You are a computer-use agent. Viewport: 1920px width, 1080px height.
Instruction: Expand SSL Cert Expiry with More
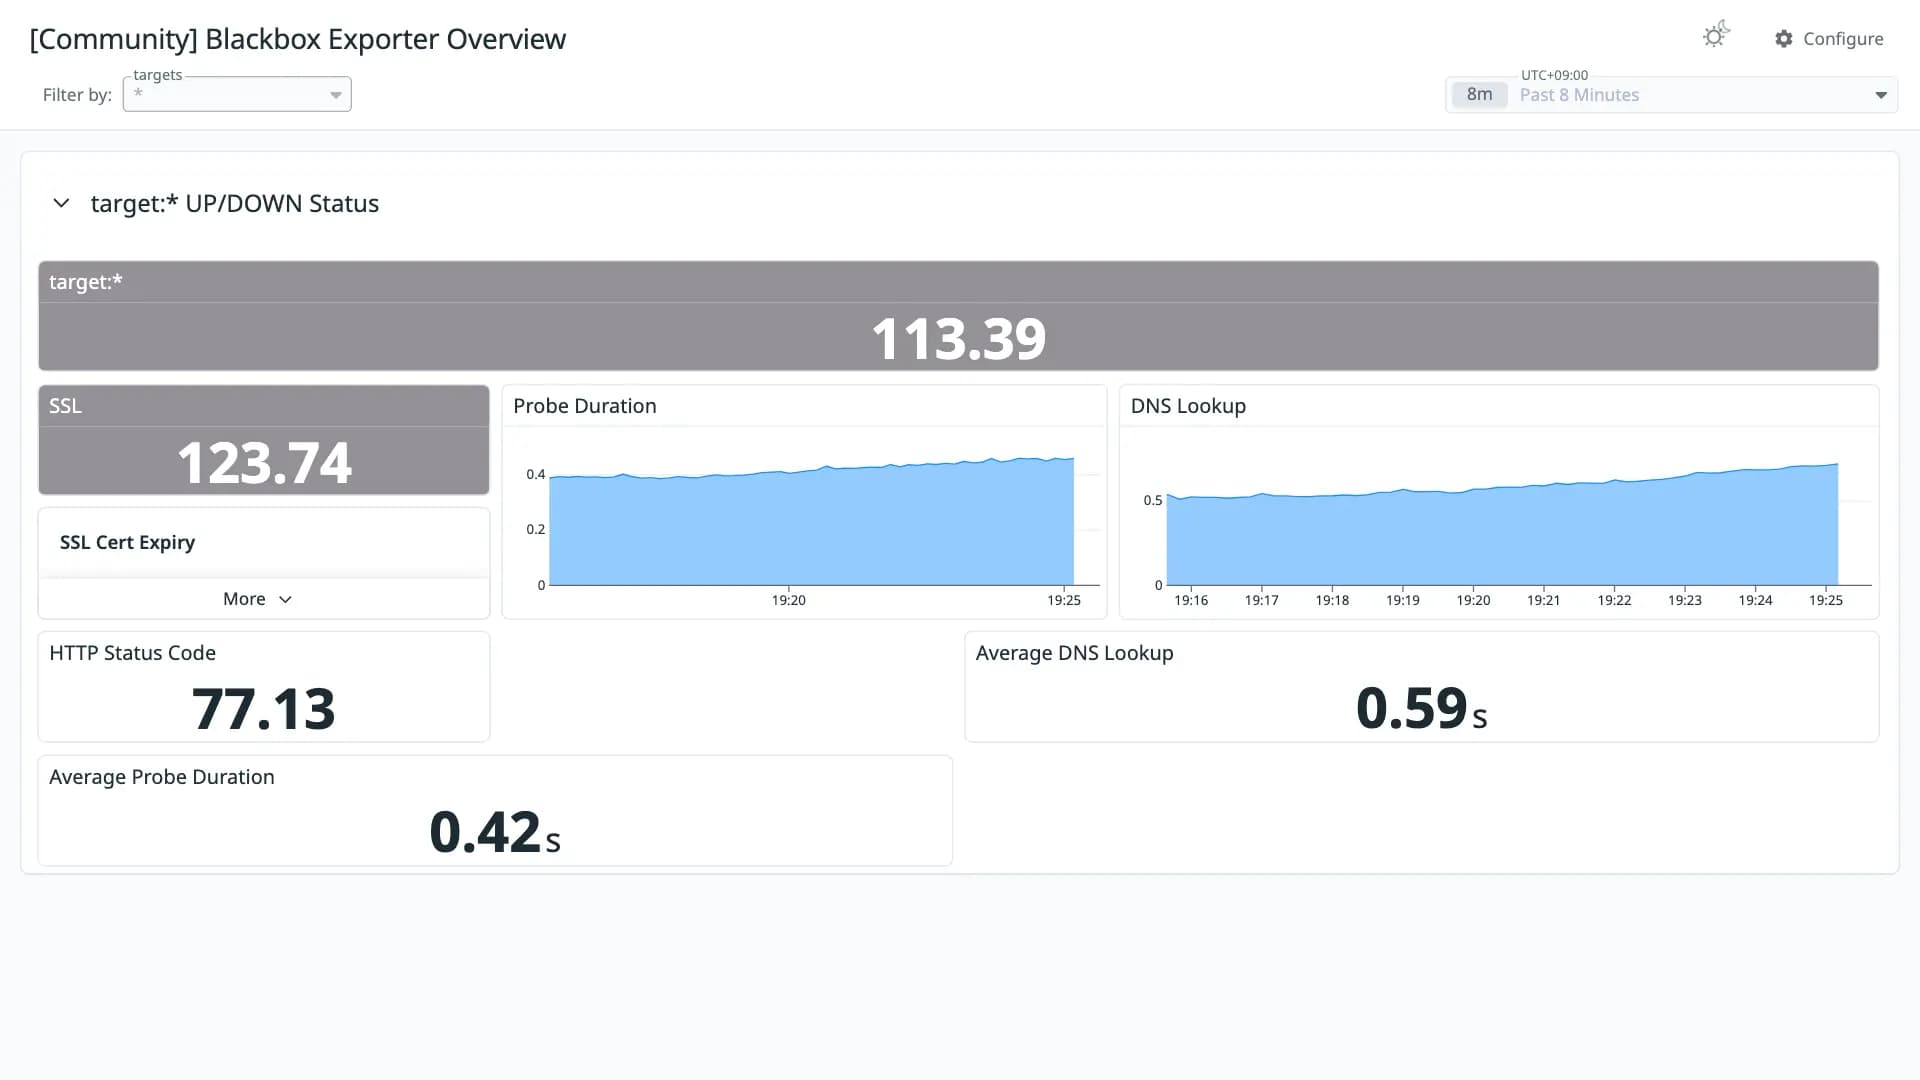coord(257,599)
